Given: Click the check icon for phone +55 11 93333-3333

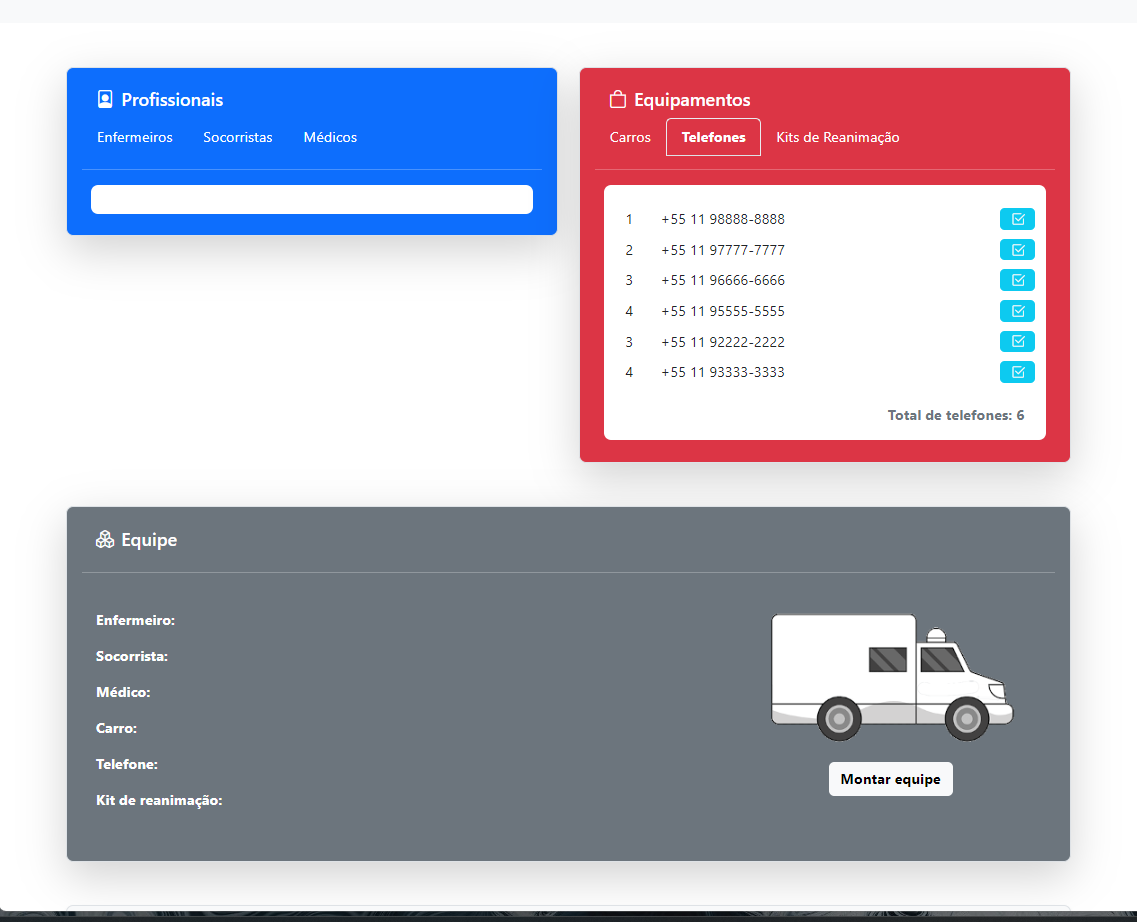Looking at the screenshot, I should 1017,371.
